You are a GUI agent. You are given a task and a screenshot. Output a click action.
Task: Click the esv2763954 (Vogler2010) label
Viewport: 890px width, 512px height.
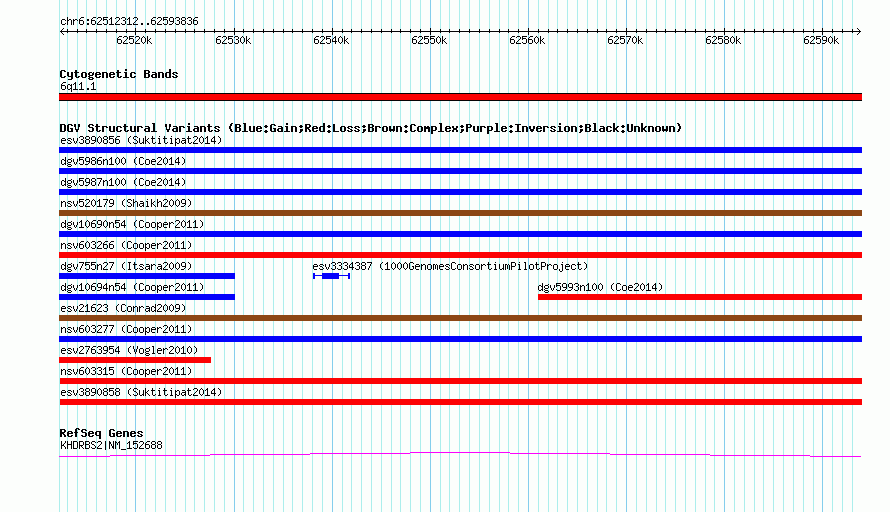click(x=129, y=350)
